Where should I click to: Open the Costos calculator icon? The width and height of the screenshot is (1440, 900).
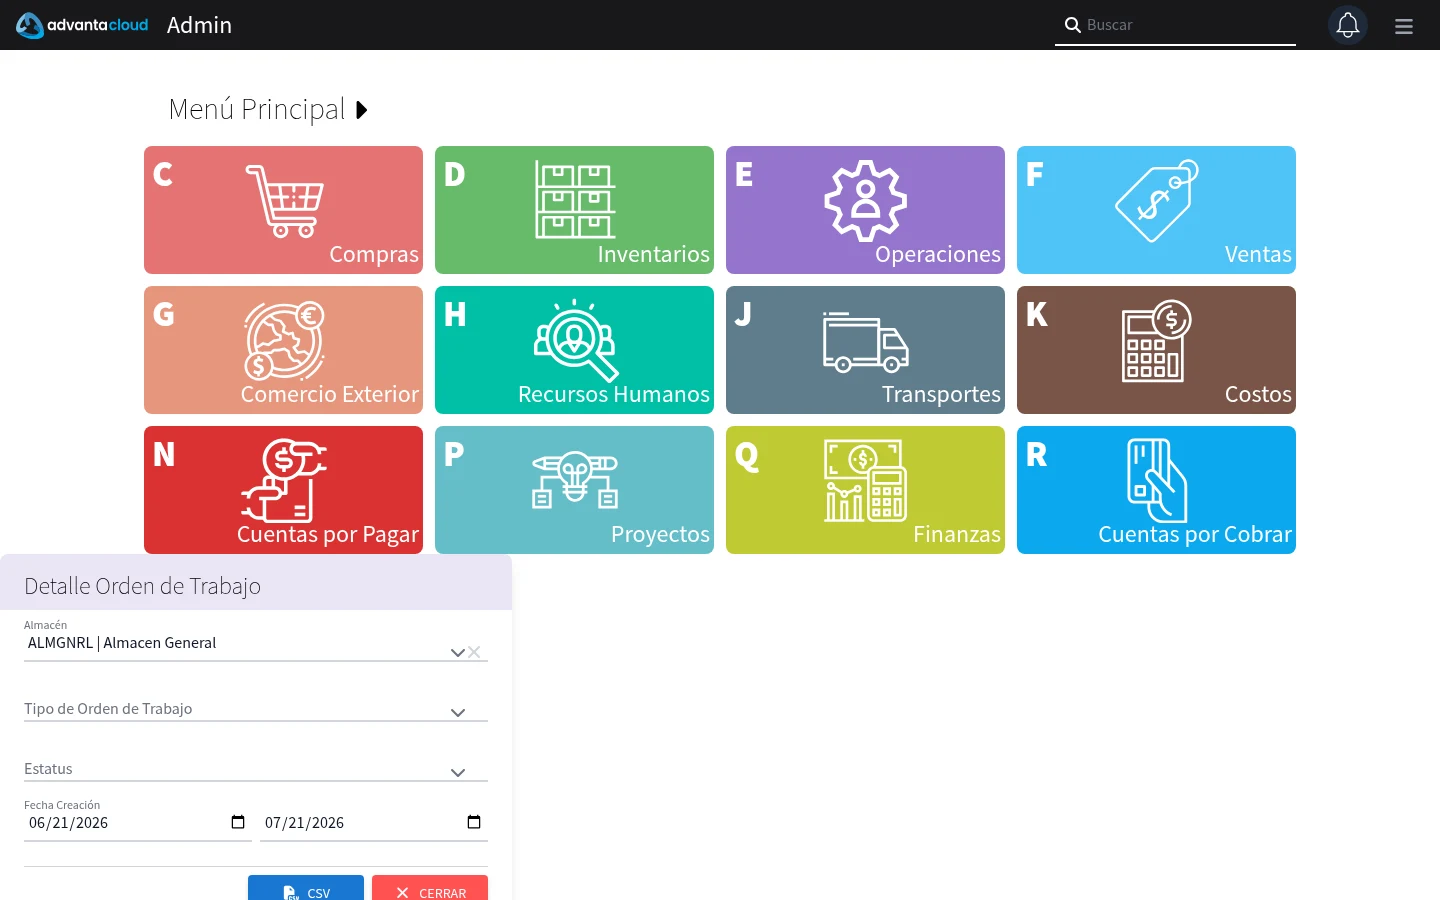pos(1157,340)
